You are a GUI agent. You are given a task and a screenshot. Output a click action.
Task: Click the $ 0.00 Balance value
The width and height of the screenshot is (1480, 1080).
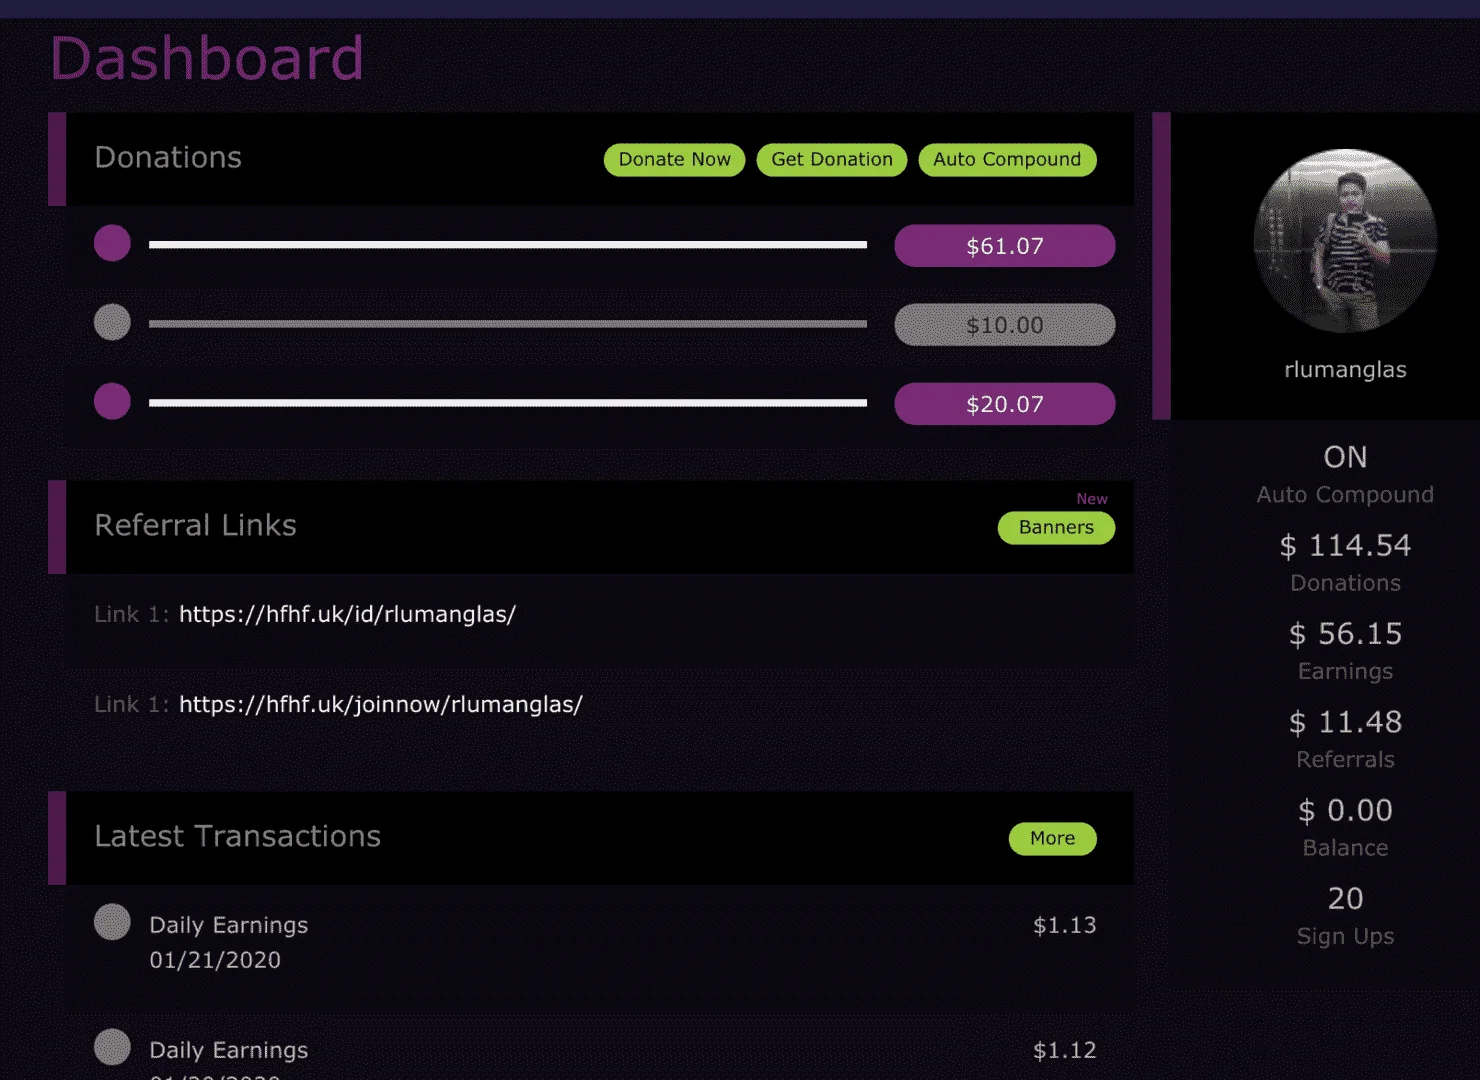point(1345,810)
